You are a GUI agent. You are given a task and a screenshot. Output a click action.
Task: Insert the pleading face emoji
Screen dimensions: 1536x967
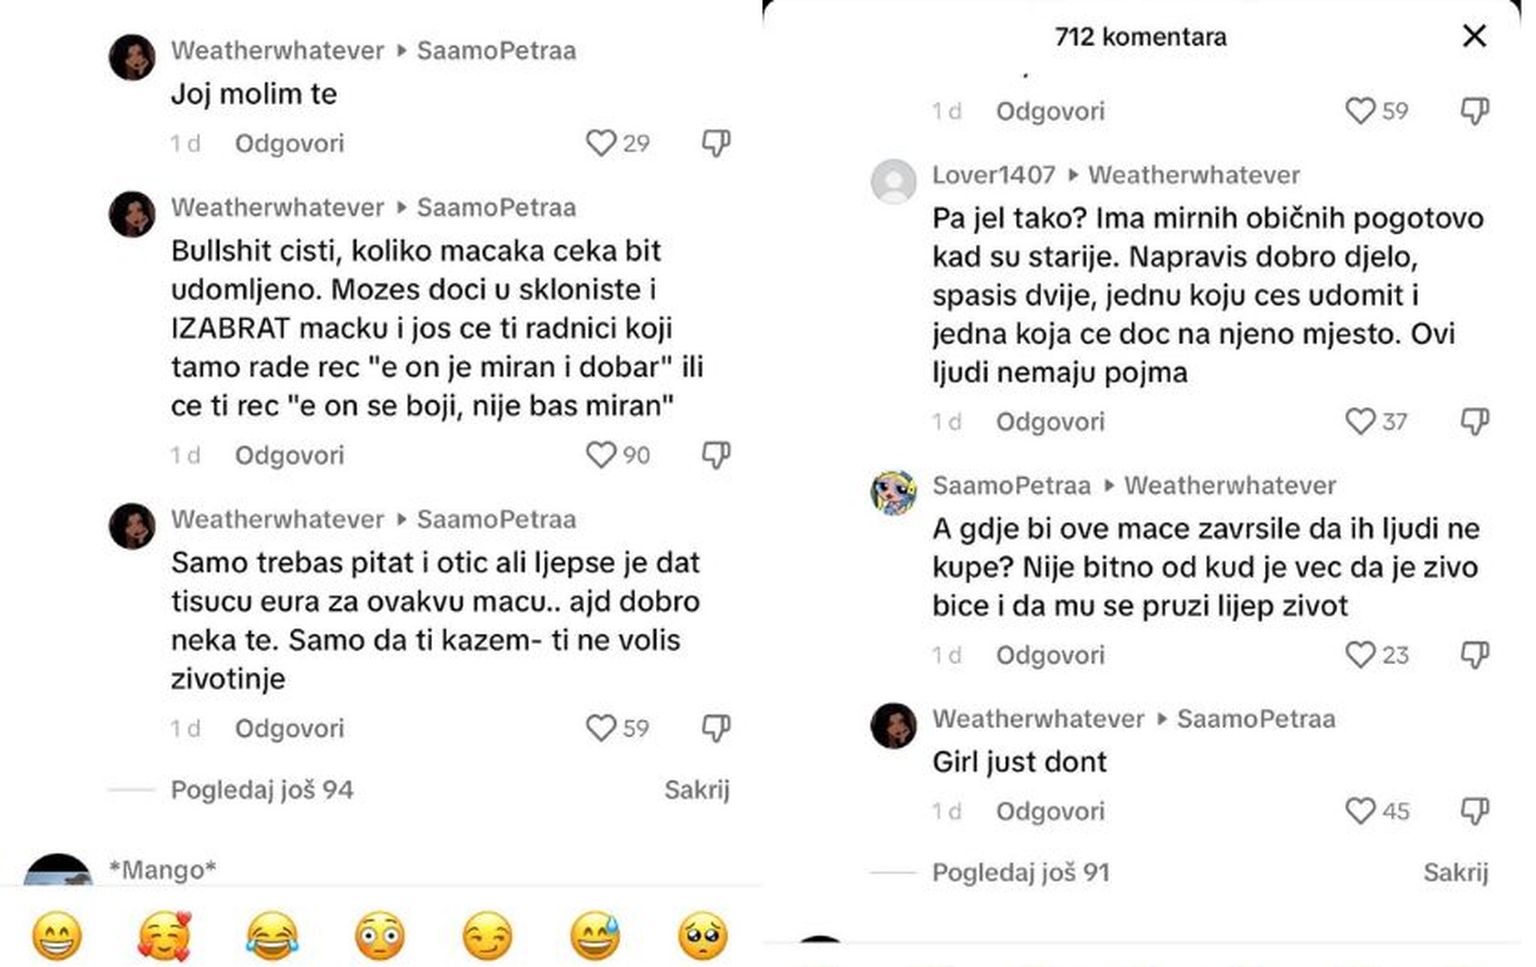(x=703, y=936)
